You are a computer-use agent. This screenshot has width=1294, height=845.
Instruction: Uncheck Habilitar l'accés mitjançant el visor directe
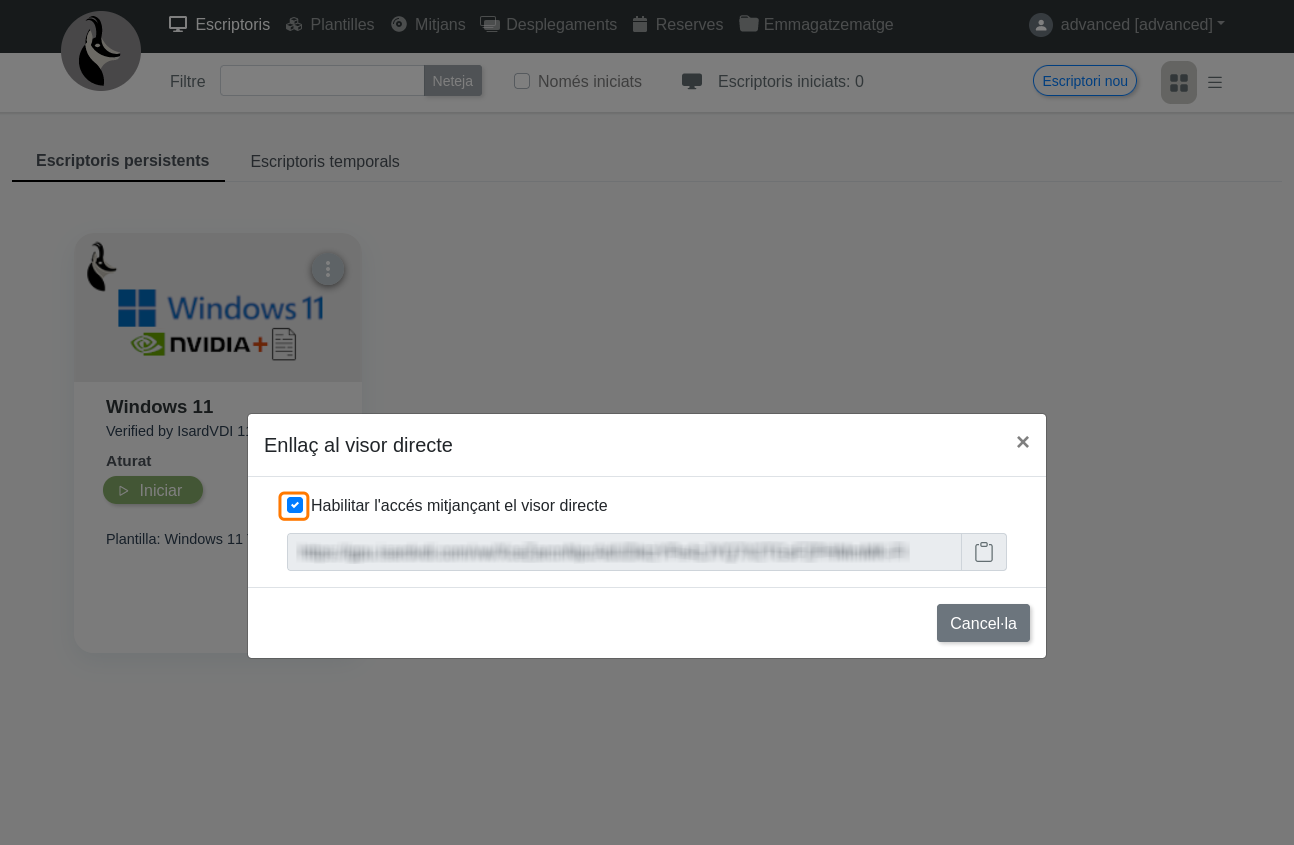[295, 506]
